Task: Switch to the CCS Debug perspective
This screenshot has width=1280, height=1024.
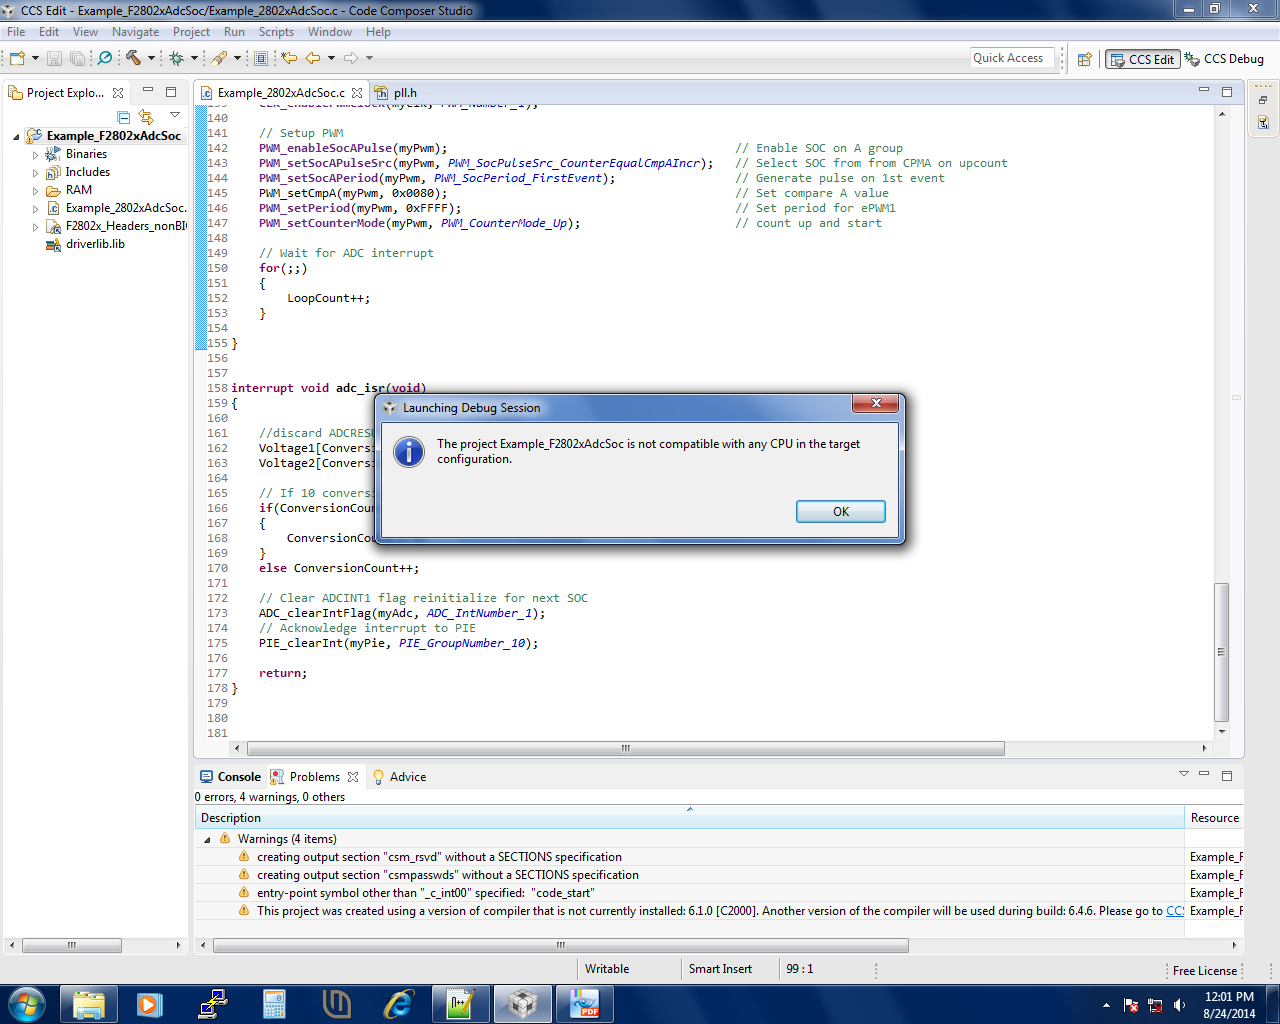Action: 1222,59
